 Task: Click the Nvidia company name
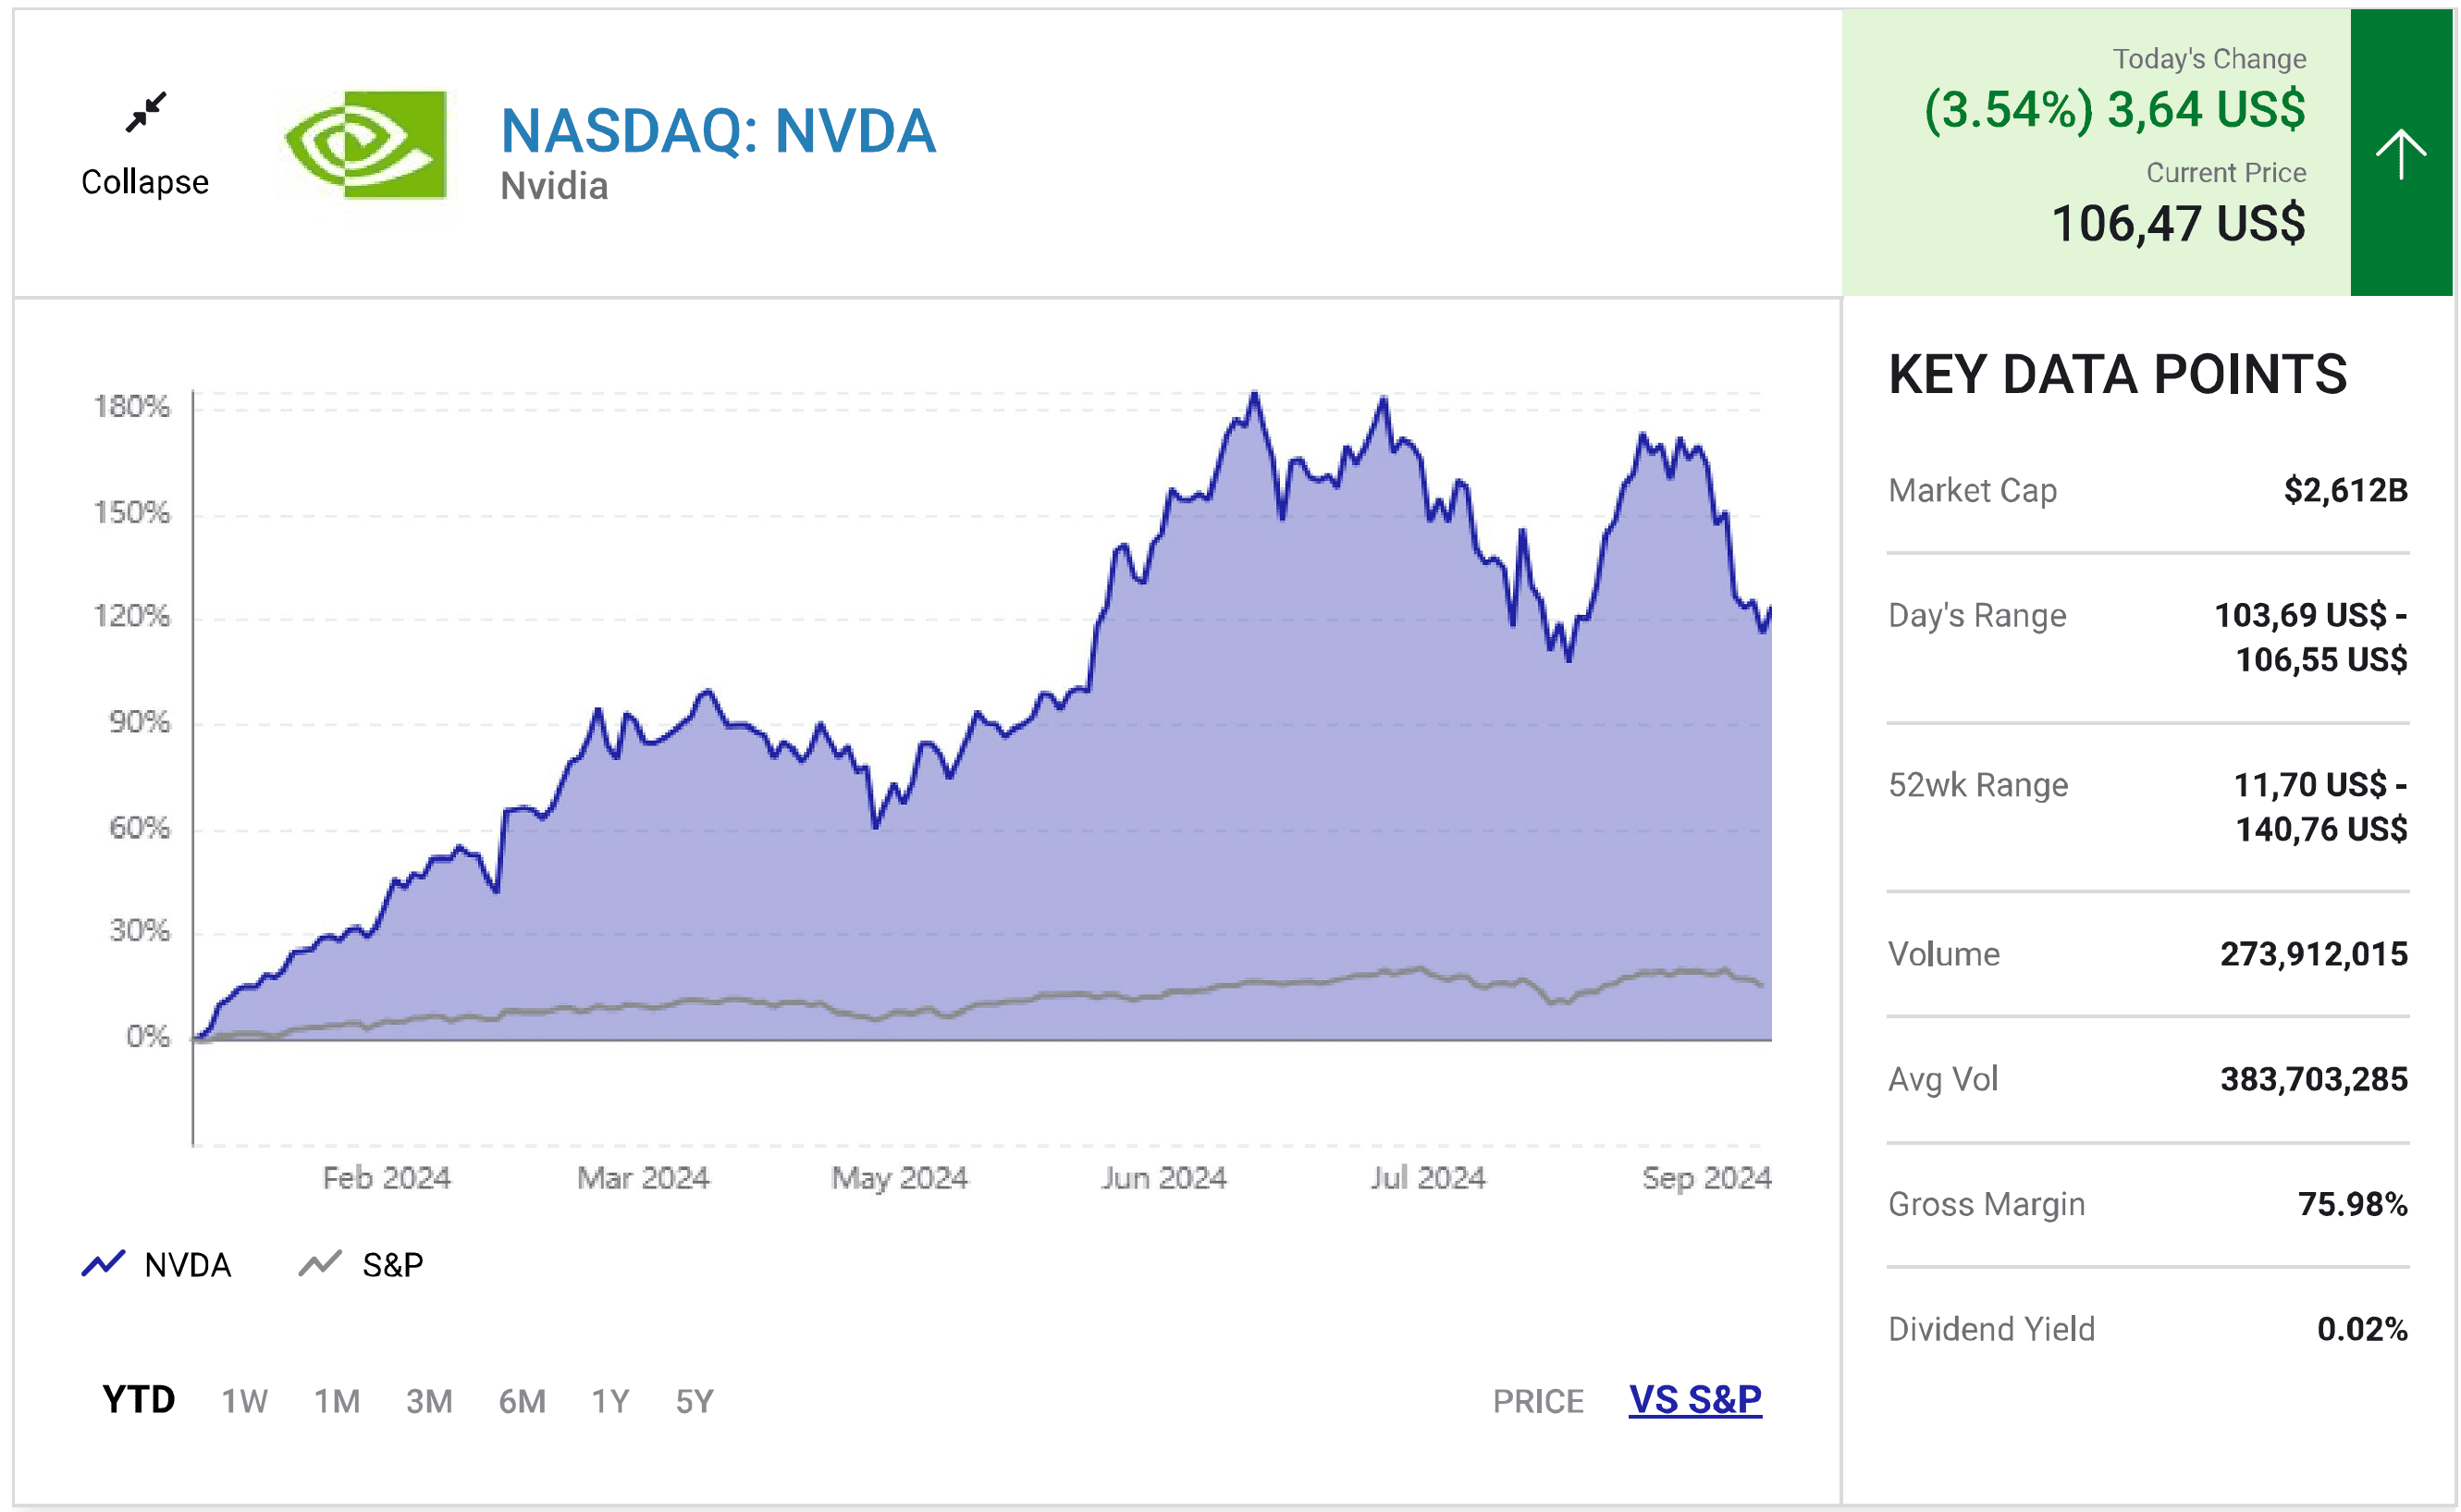554,186
